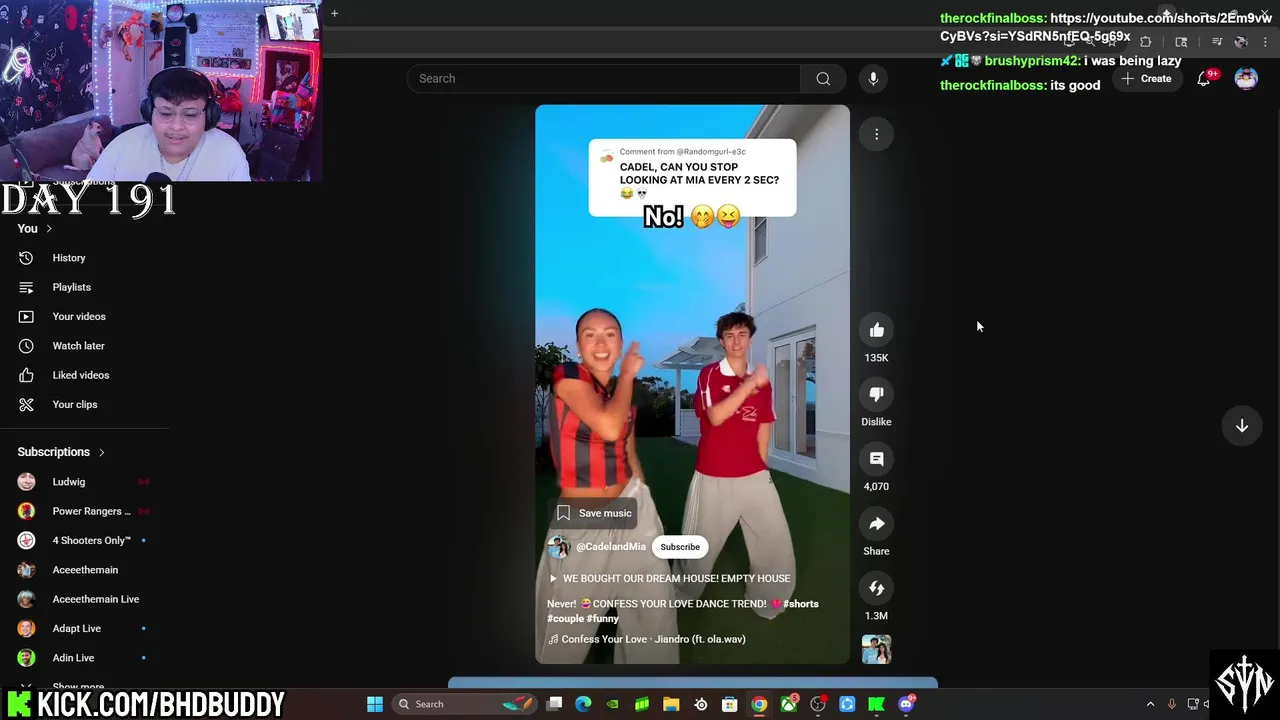Pause the playing short video
Image resolution: width=1280 pixels, height=720 pixels.
(x=692, y=384)
